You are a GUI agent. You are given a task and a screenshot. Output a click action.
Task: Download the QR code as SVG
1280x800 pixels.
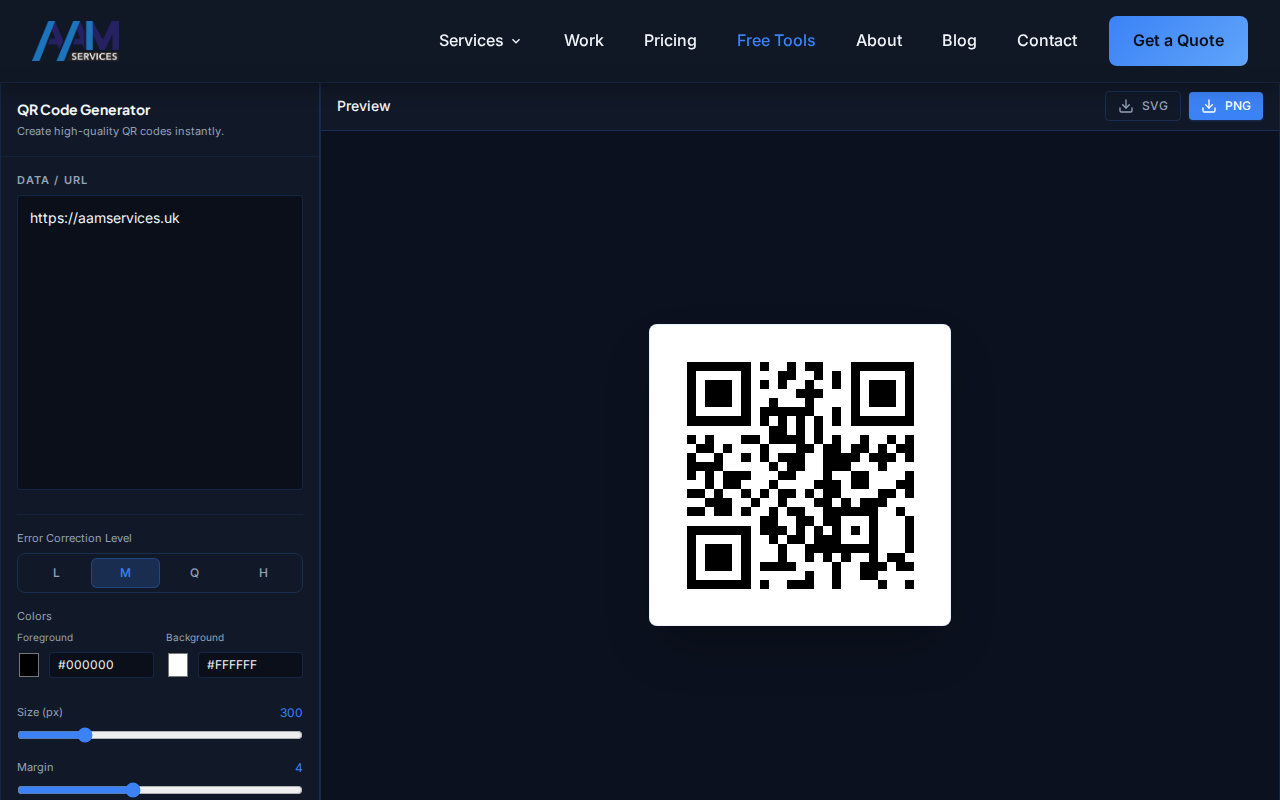(1143, 106)
